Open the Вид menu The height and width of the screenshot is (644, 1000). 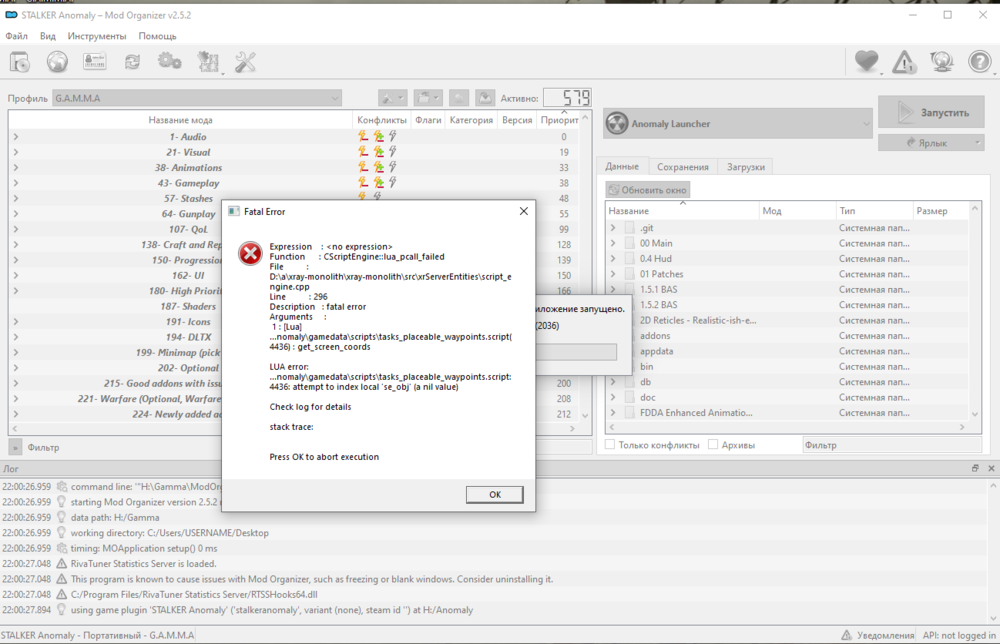pos(48,36)
